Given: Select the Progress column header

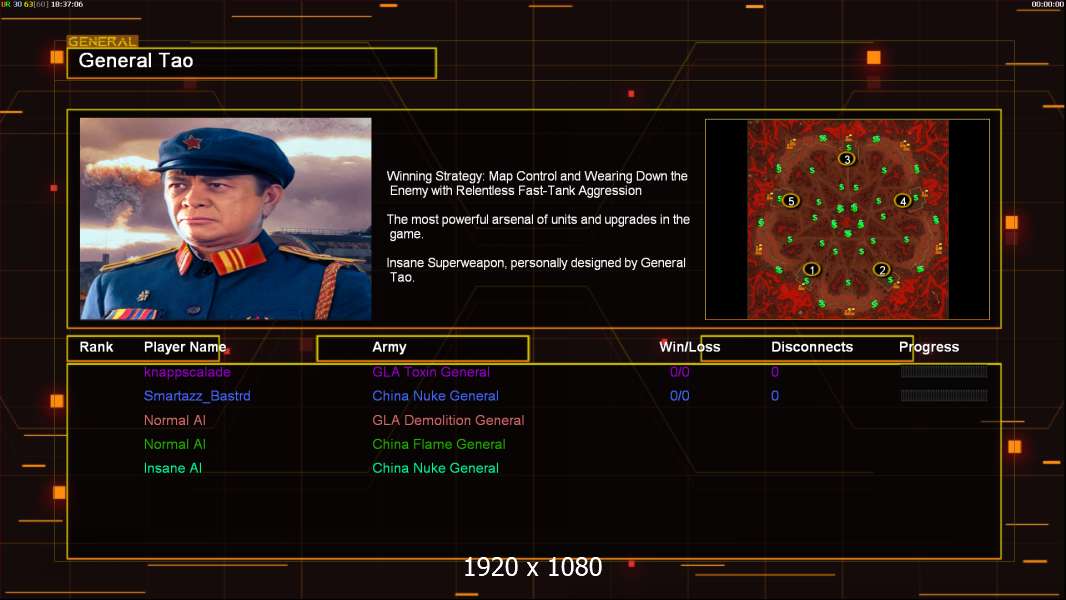Looking at the screenshot, I should (x=929, y=347).
